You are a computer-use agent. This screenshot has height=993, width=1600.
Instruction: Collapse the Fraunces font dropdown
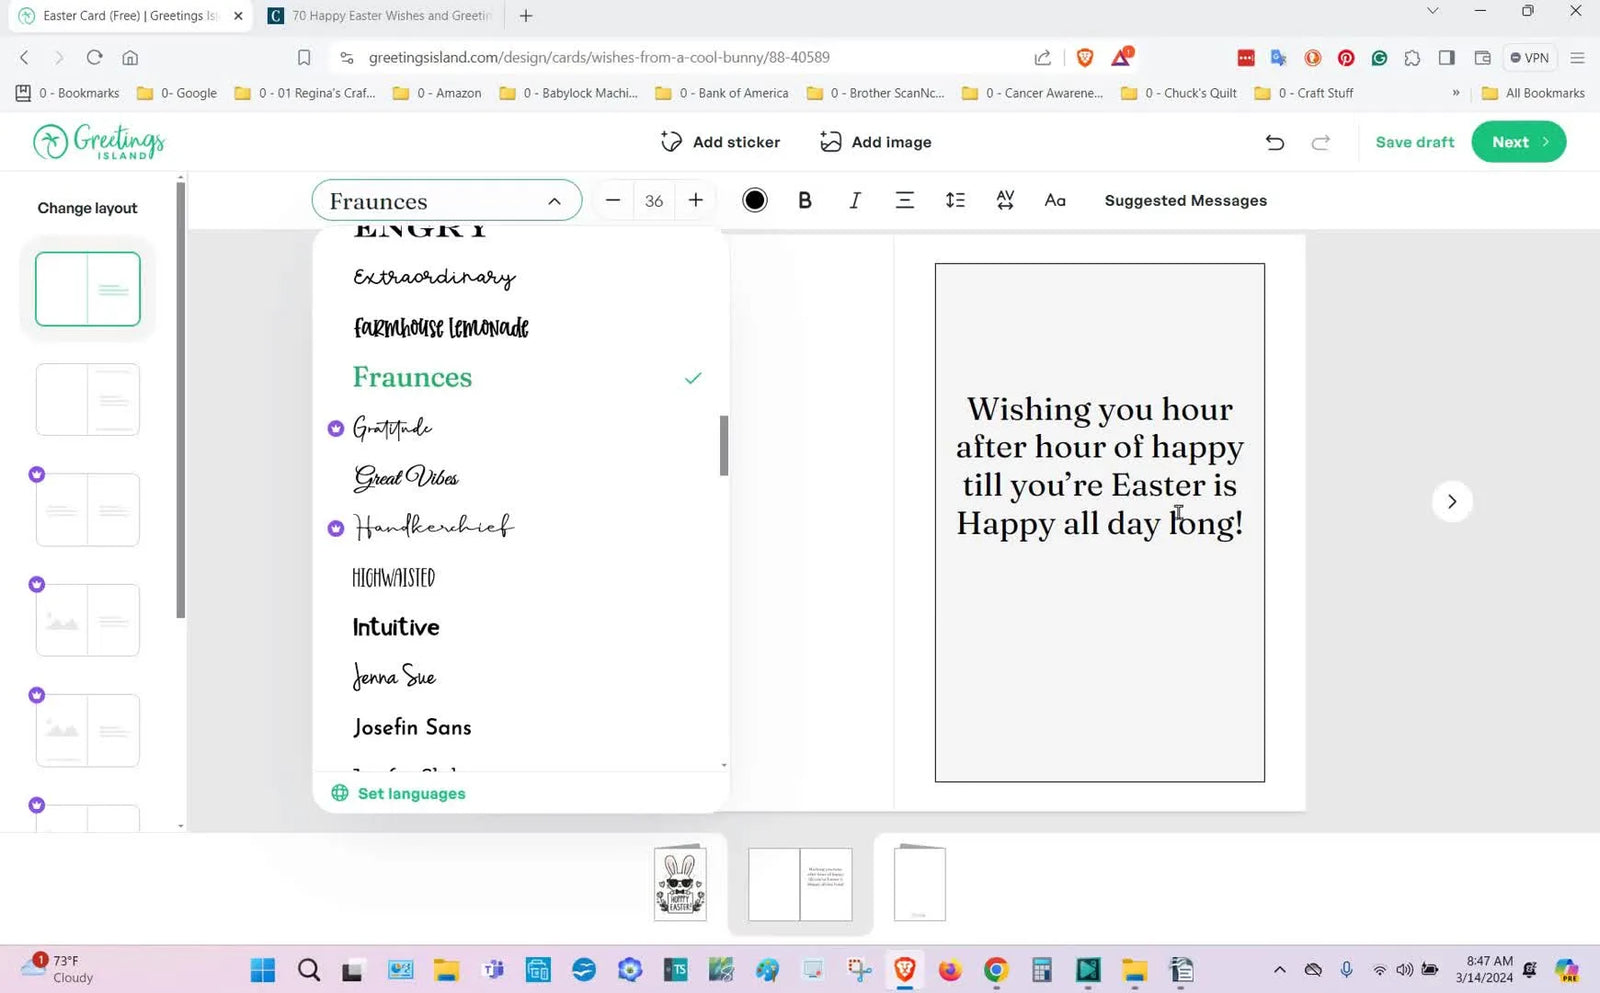pyautogui.click(x=554, y=200)
